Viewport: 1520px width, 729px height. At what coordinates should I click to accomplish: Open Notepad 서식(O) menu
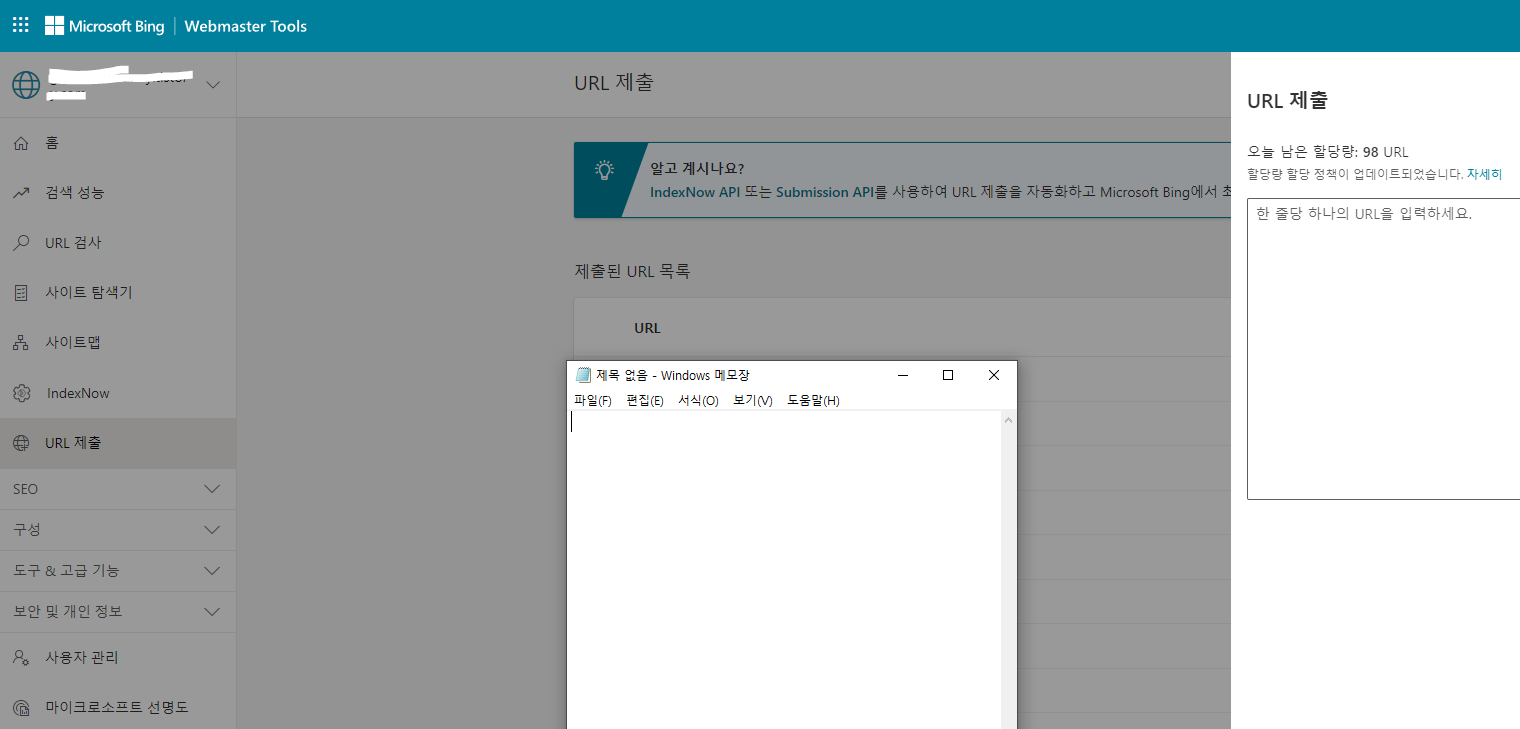(x=698, y=400)
